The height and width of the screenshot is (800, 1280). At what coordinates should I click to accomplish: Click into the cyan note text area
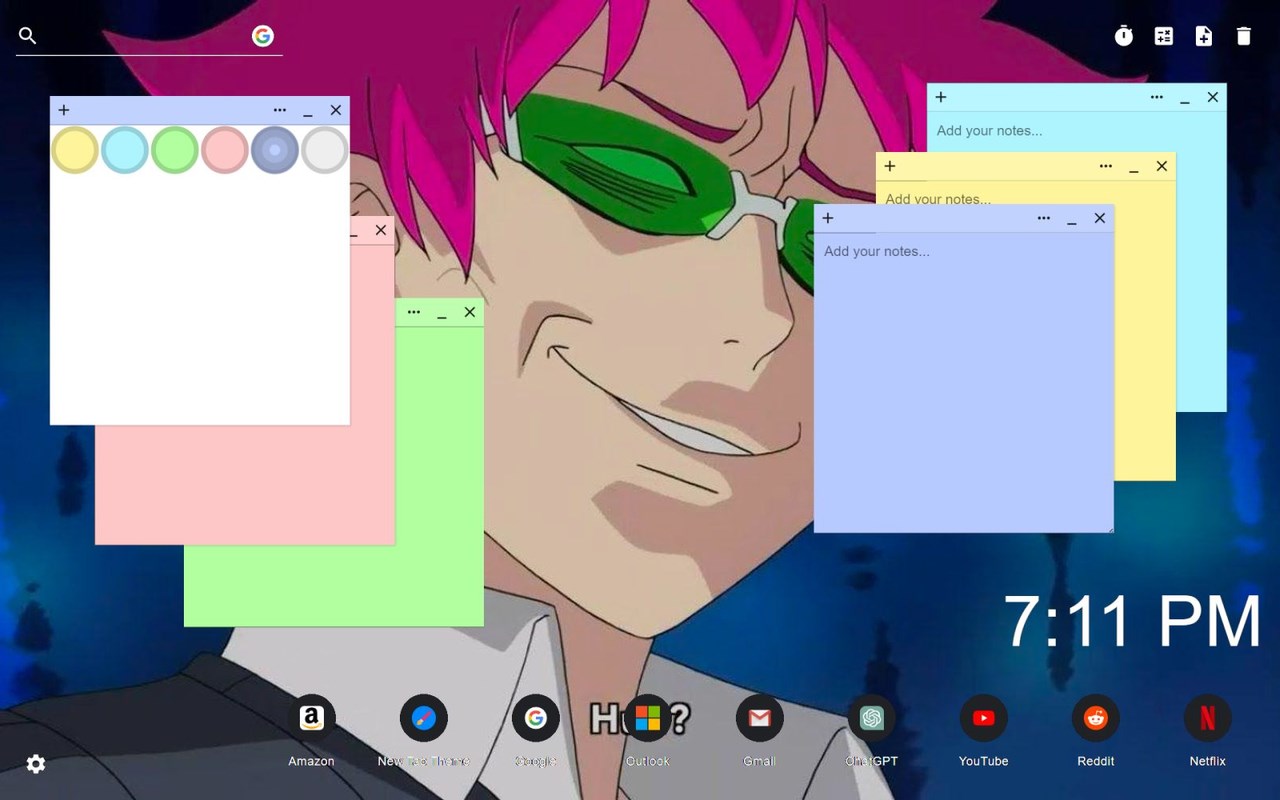(1077, 131)
